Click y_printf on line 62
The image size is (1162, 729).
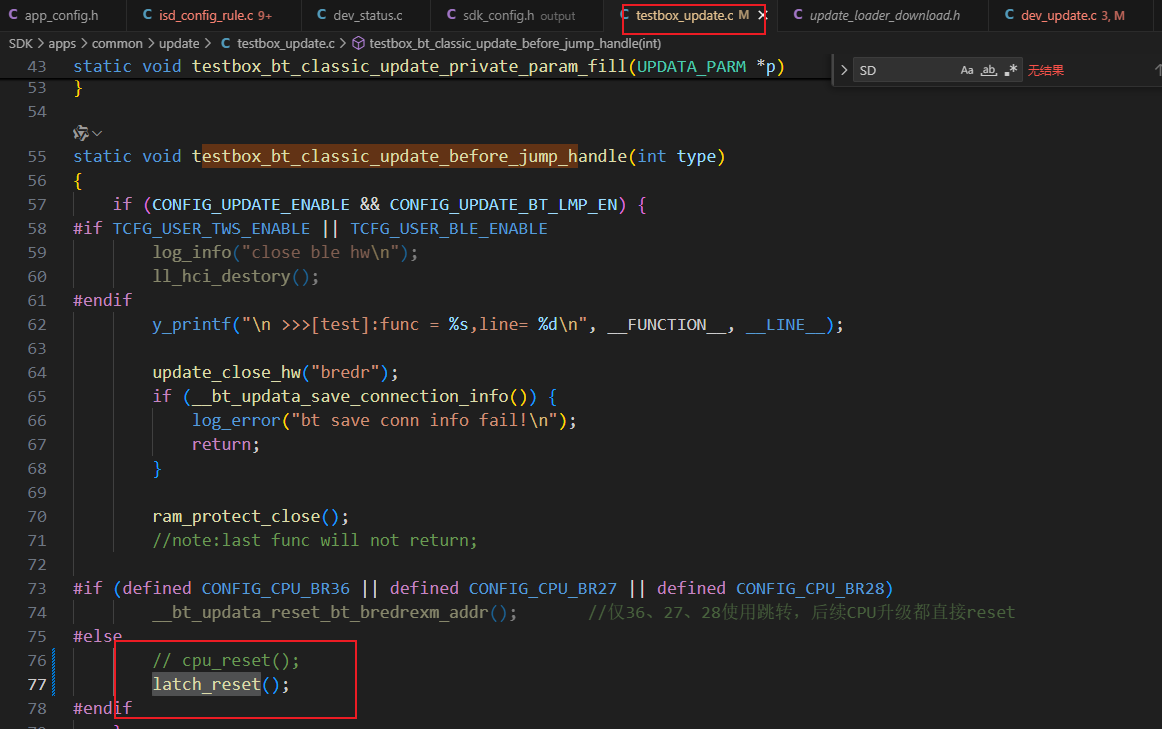192,324
